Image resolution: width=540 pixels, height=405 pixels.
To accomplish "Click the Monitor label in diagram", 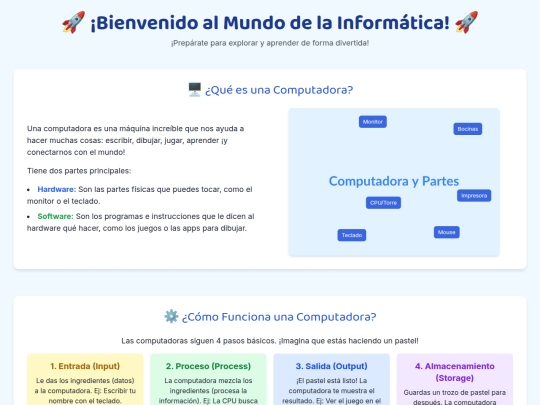I will tap(373, 122).
